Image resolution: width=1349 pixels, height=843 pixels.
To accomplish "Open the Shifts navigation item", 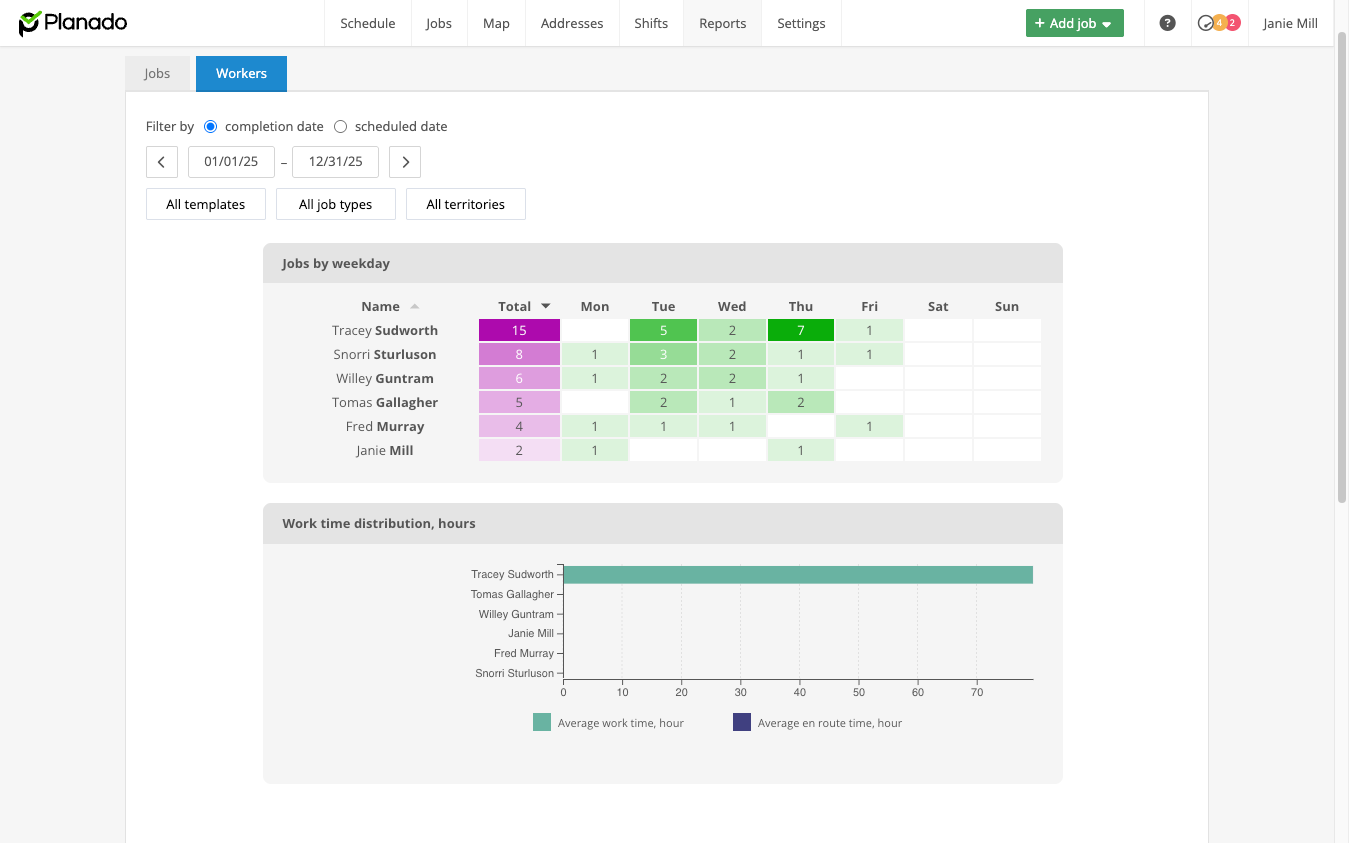I will pos(651,23).
